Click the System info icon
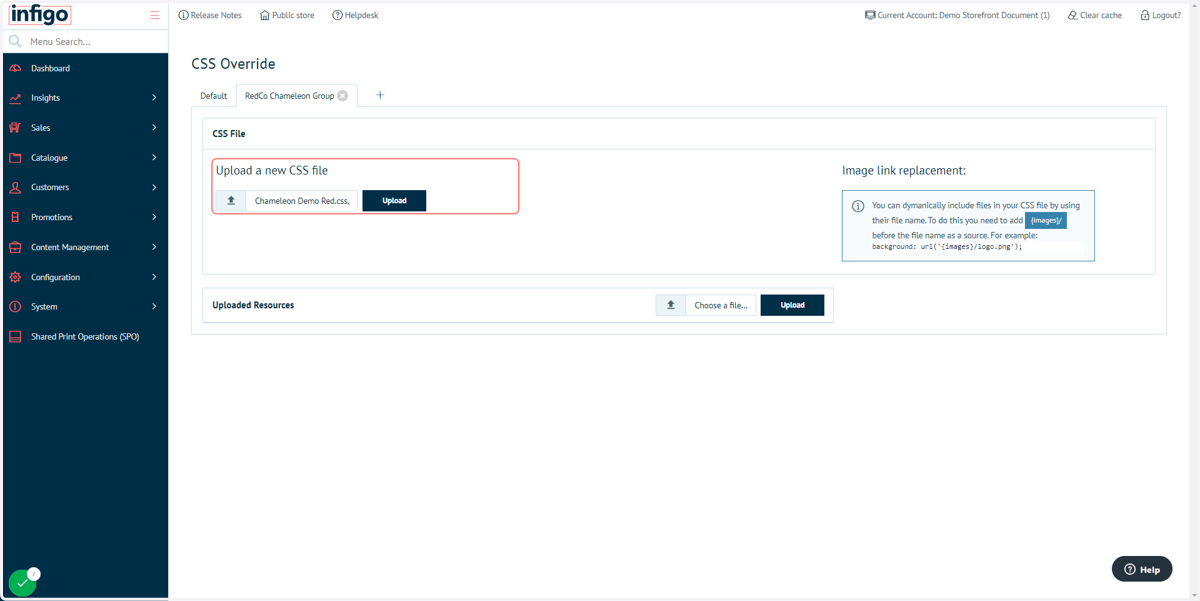The image size is (1200, 601). [15, 307]
